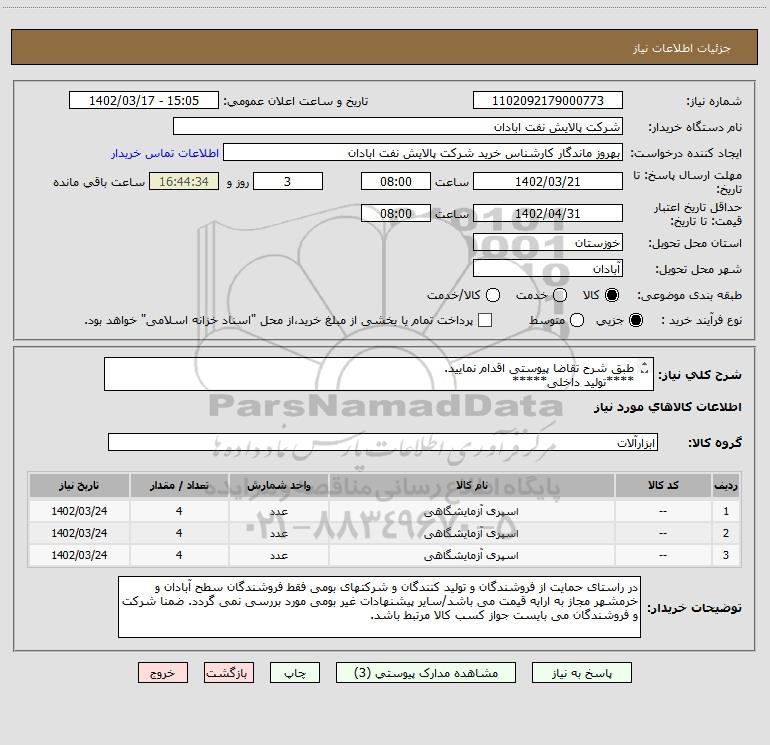Click the پاسخ به نیاز button
This screenshot has height=745, width=770.
(x=581, y=673)
